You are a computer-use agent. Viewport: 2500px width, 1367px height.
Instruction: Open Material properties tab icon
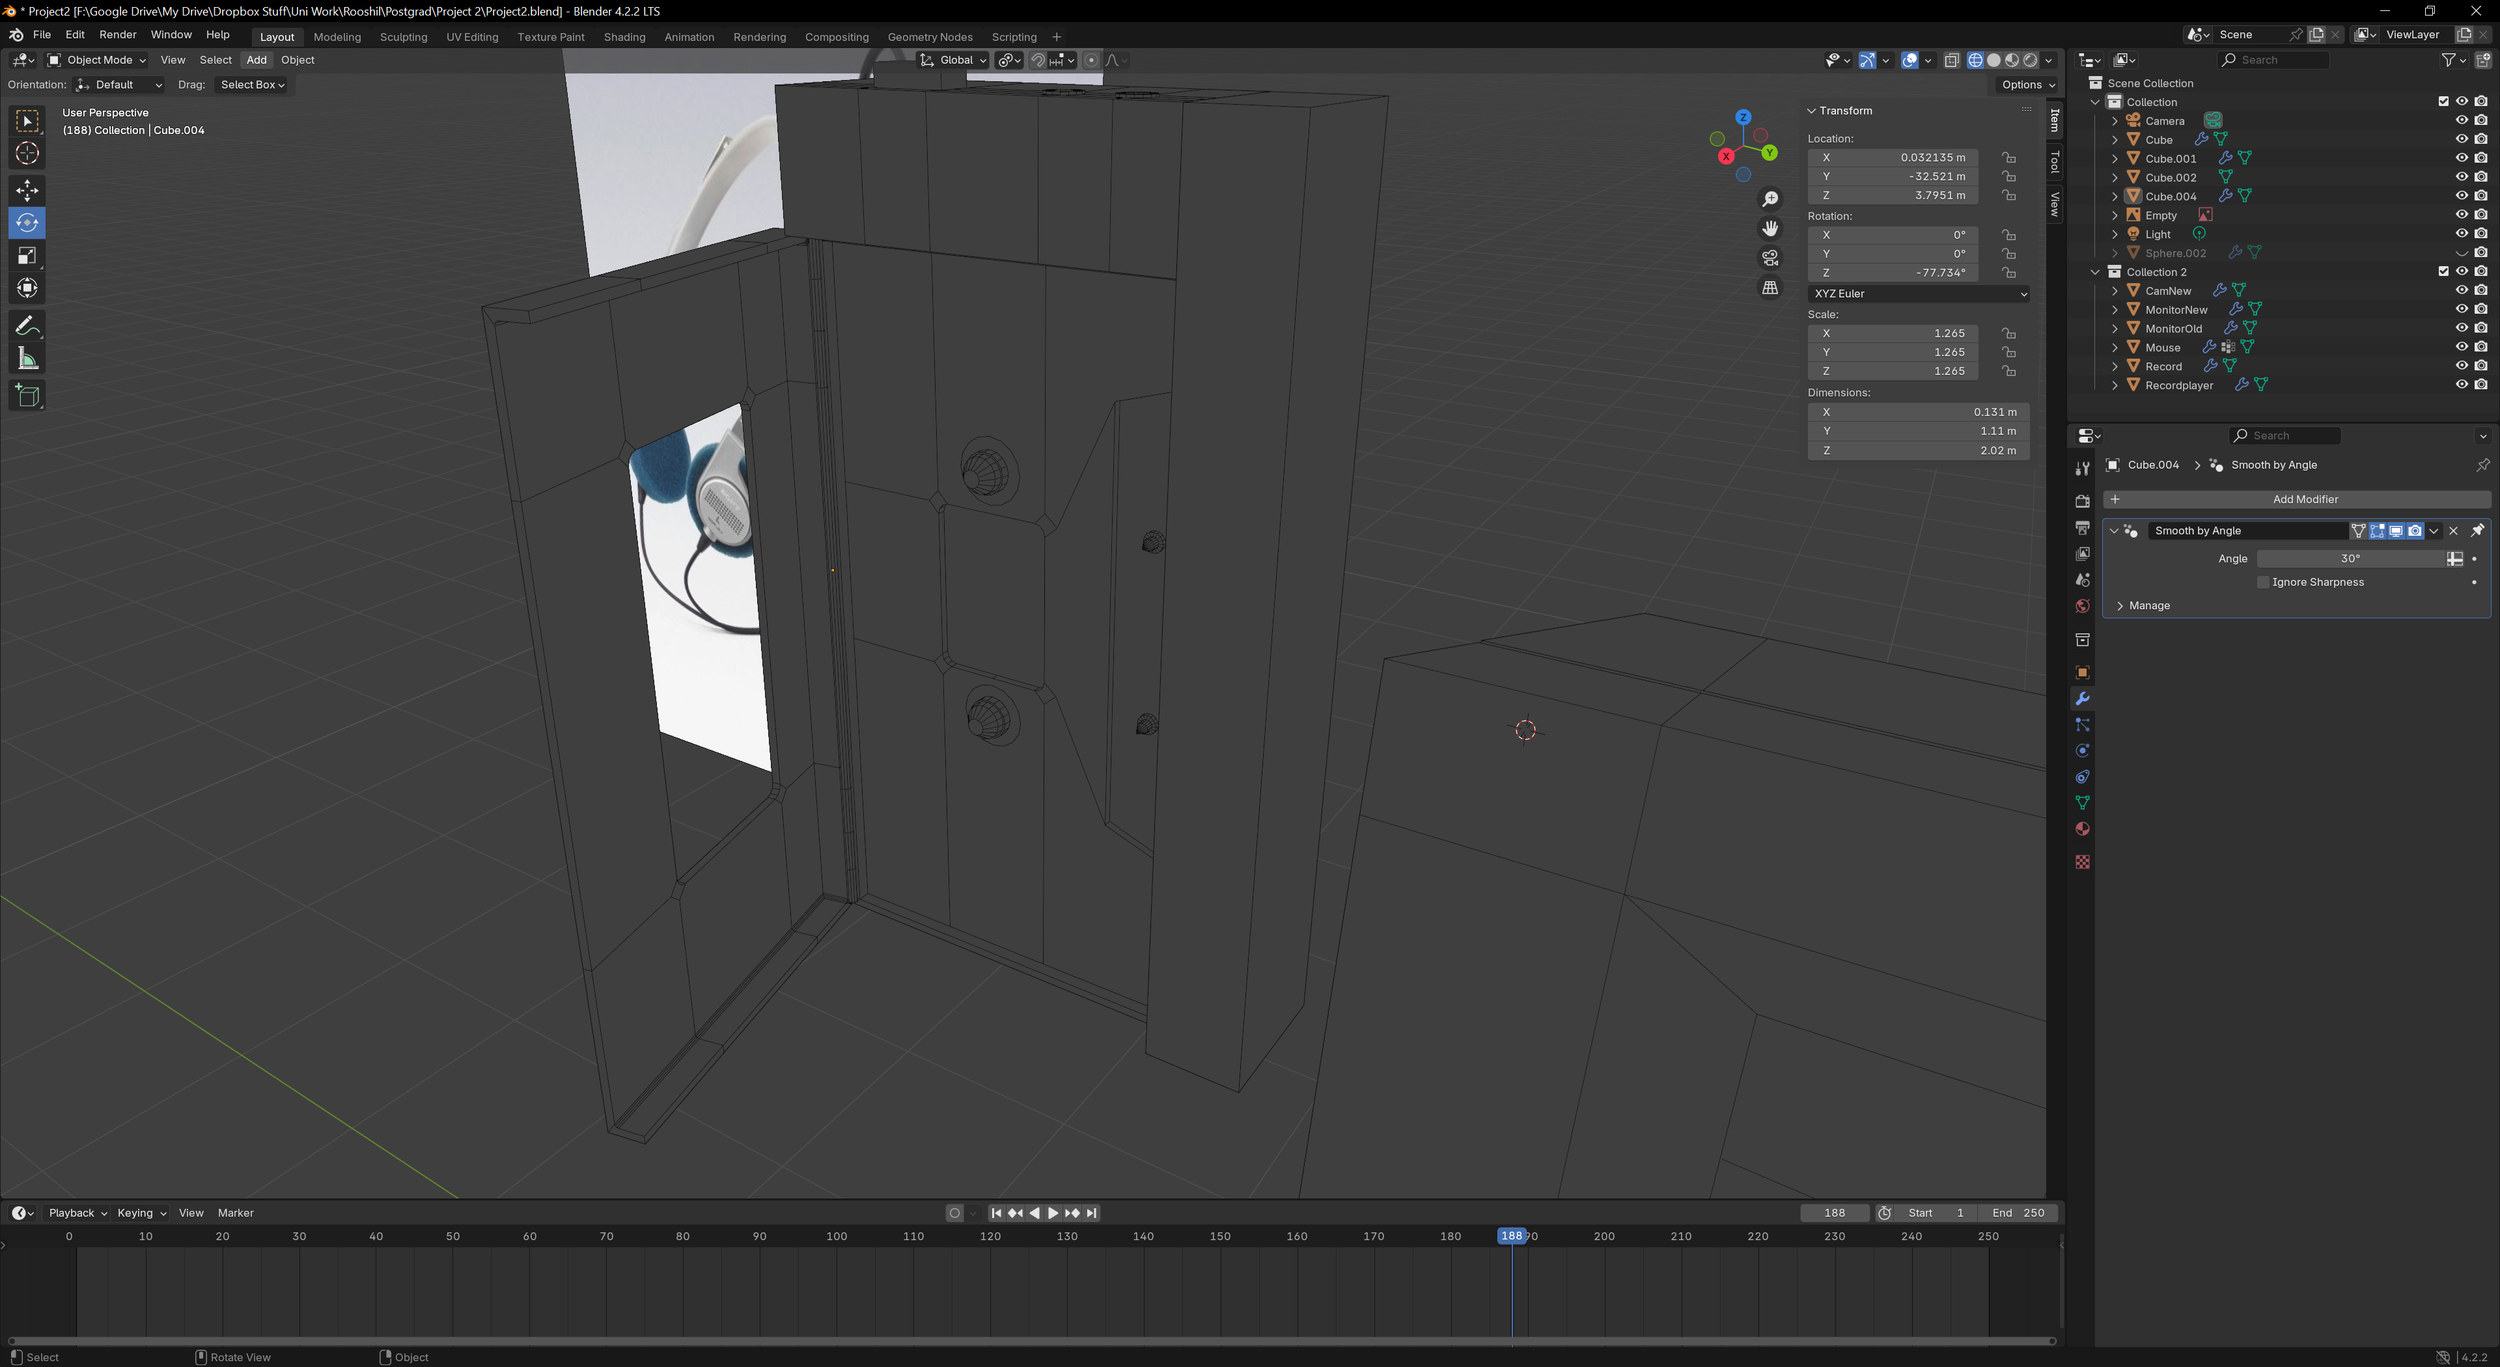pos(2082,829)
